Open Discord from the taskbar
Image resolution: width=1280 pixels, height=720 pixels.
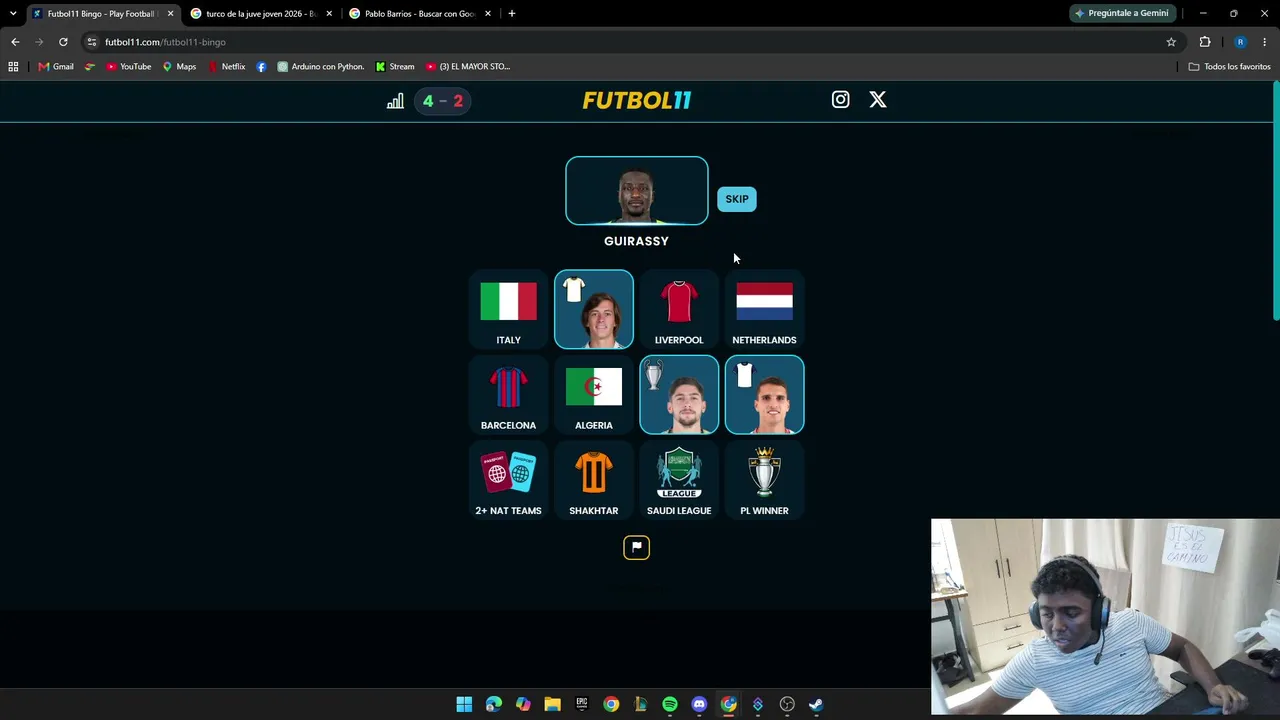(x=699, y=704)
